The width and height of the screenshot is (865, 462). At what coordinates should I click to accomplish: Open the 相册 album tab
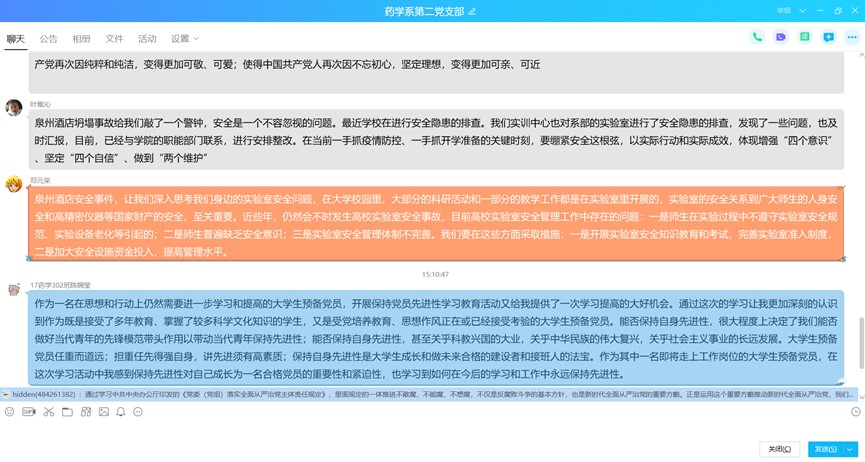(81, 39)
